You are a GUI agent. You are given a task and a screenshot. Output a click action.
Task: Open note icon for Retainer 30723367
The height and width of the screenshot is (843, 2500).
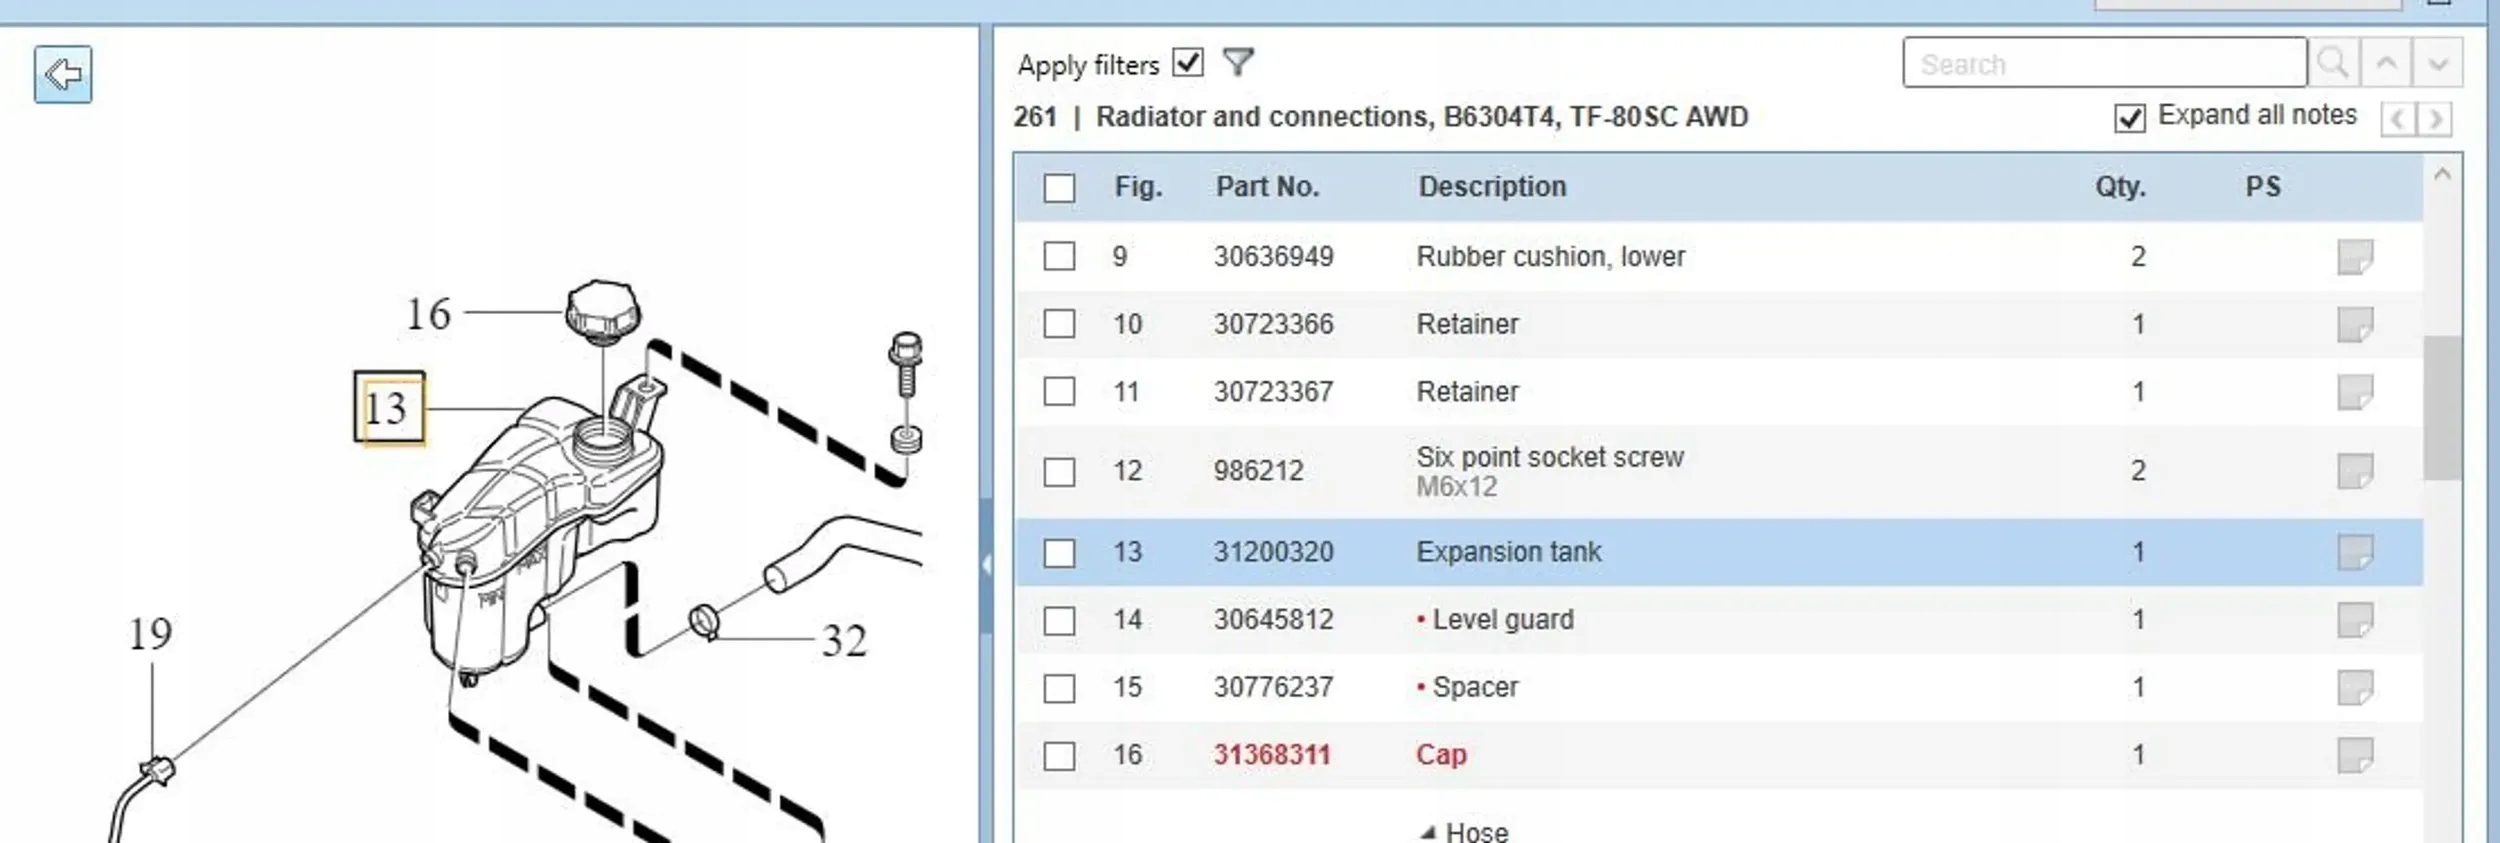pos(2355,392)
